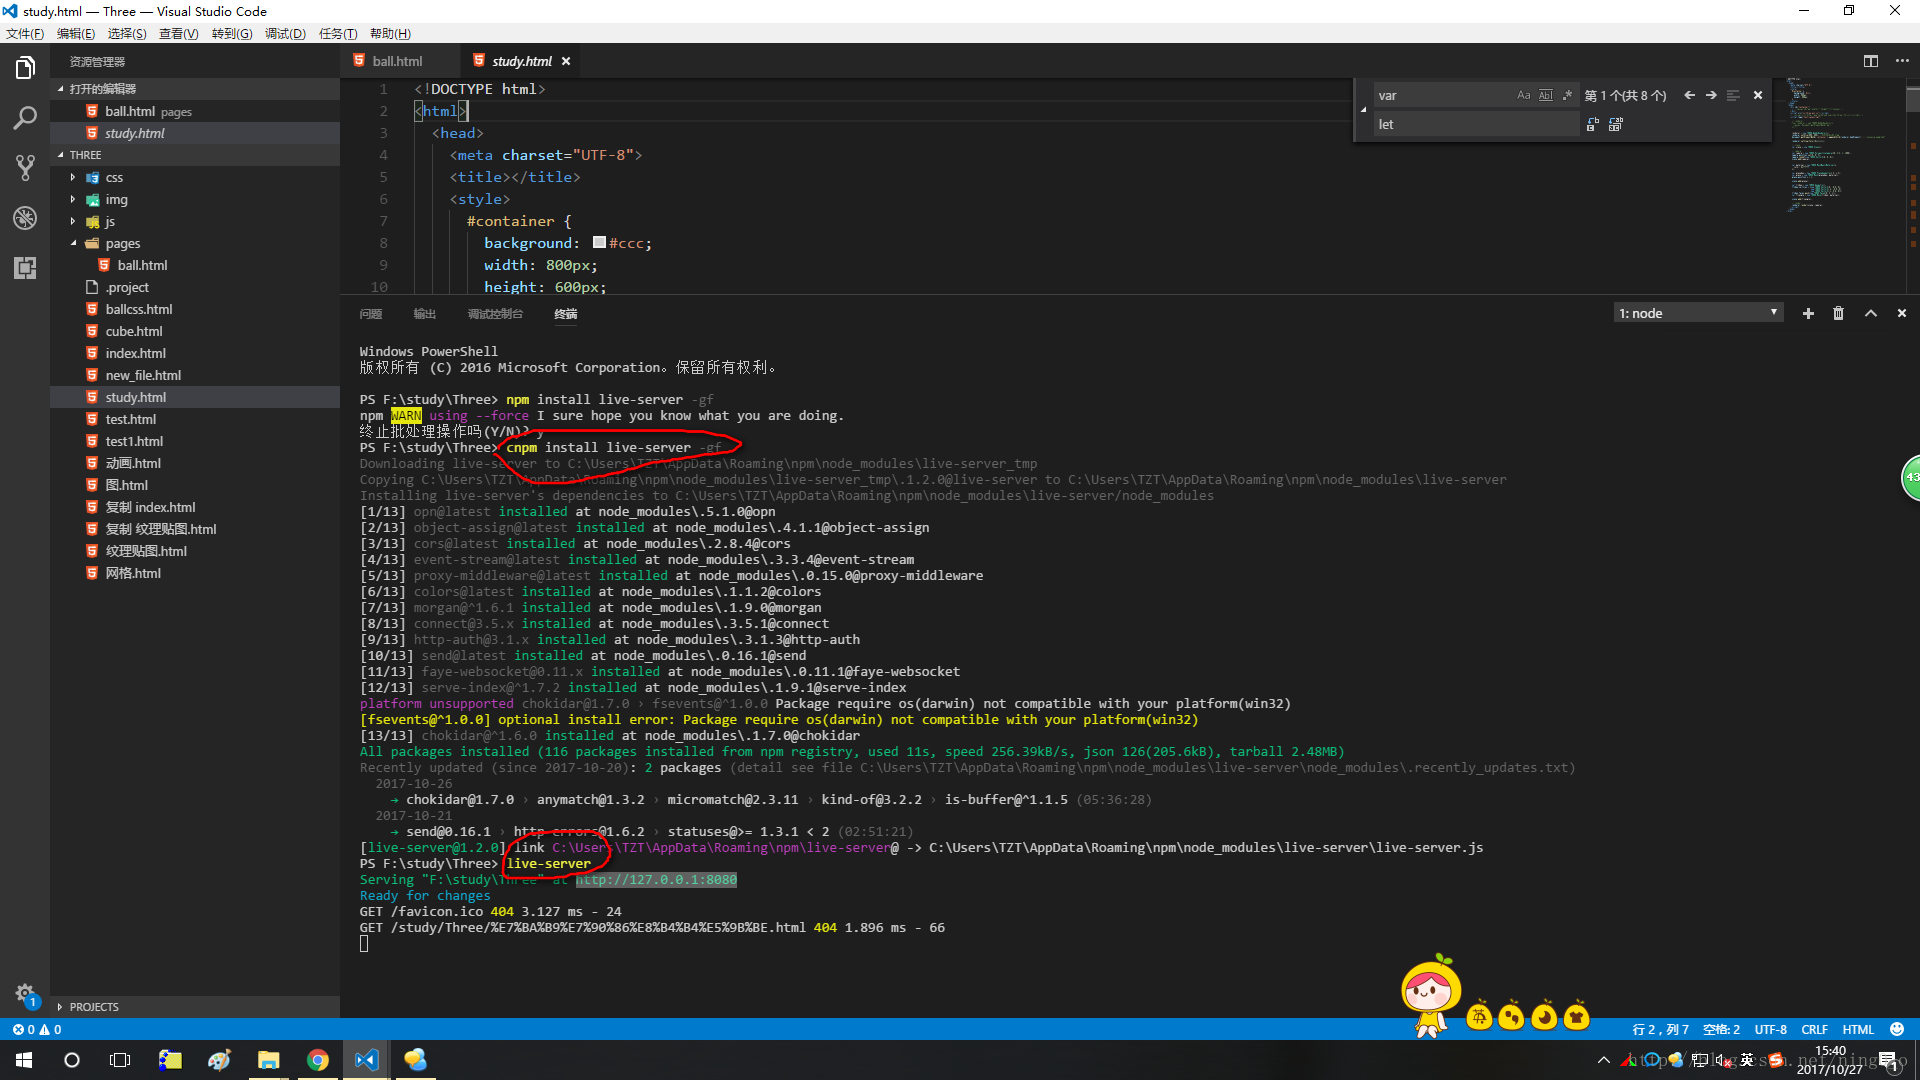
Task: Toggle whole word matching in find widget
Action: coord(1545,95)
